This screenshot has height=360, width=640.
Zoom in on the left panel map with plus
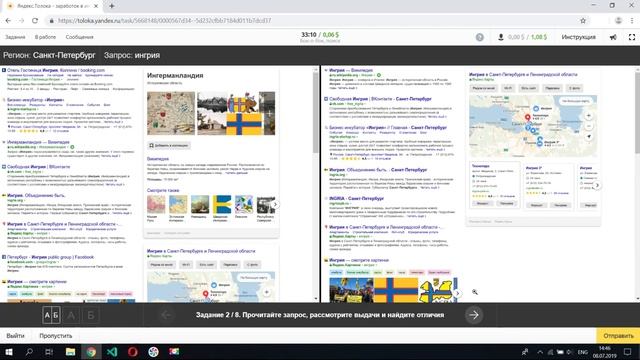[x=267, y=292]
